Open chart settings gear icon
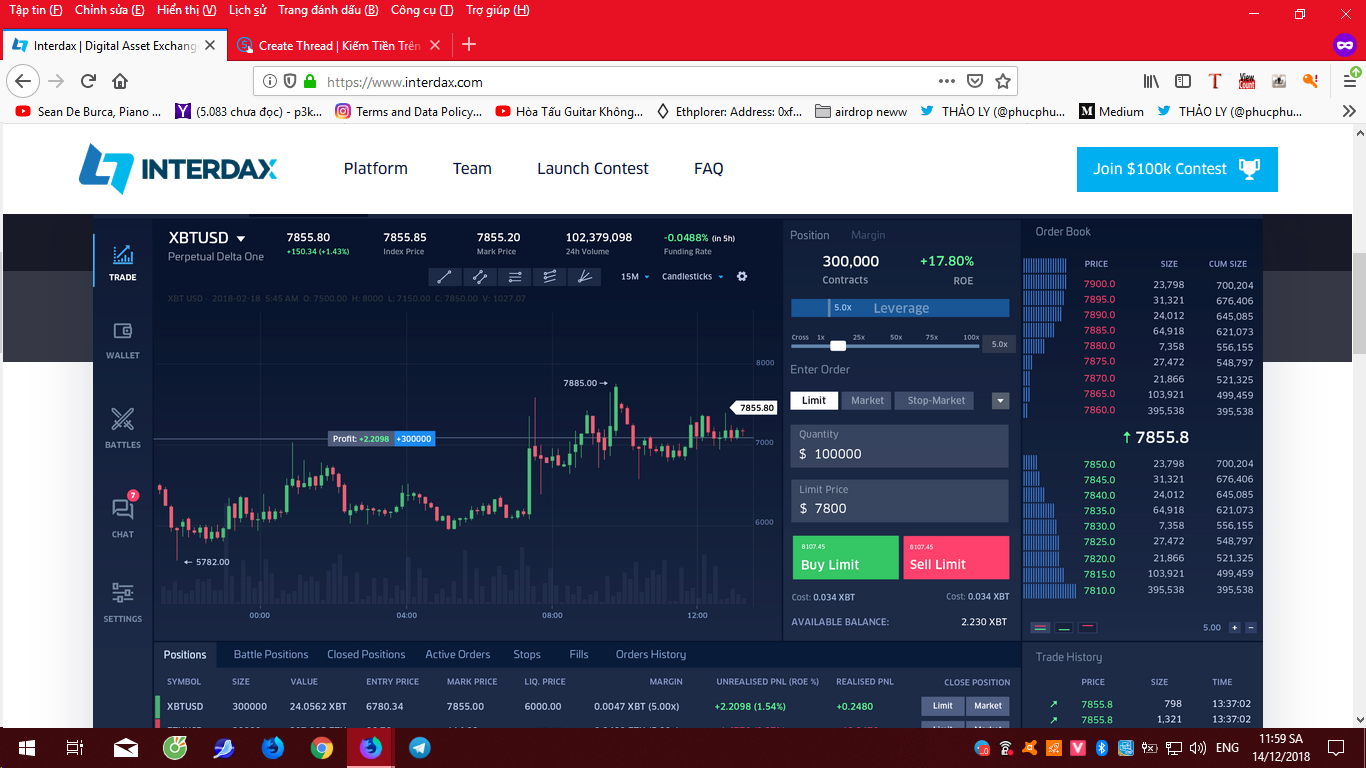The width and height of the screenshot is (1366, 768). [742, 276]
